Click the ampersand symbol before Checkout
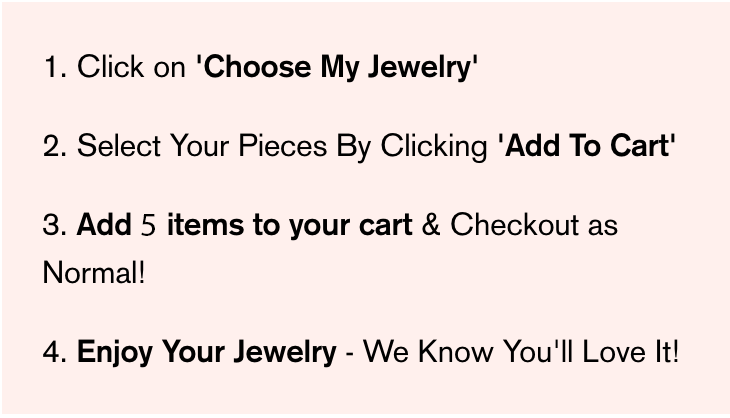730x418 pixels. coord(431,225)
